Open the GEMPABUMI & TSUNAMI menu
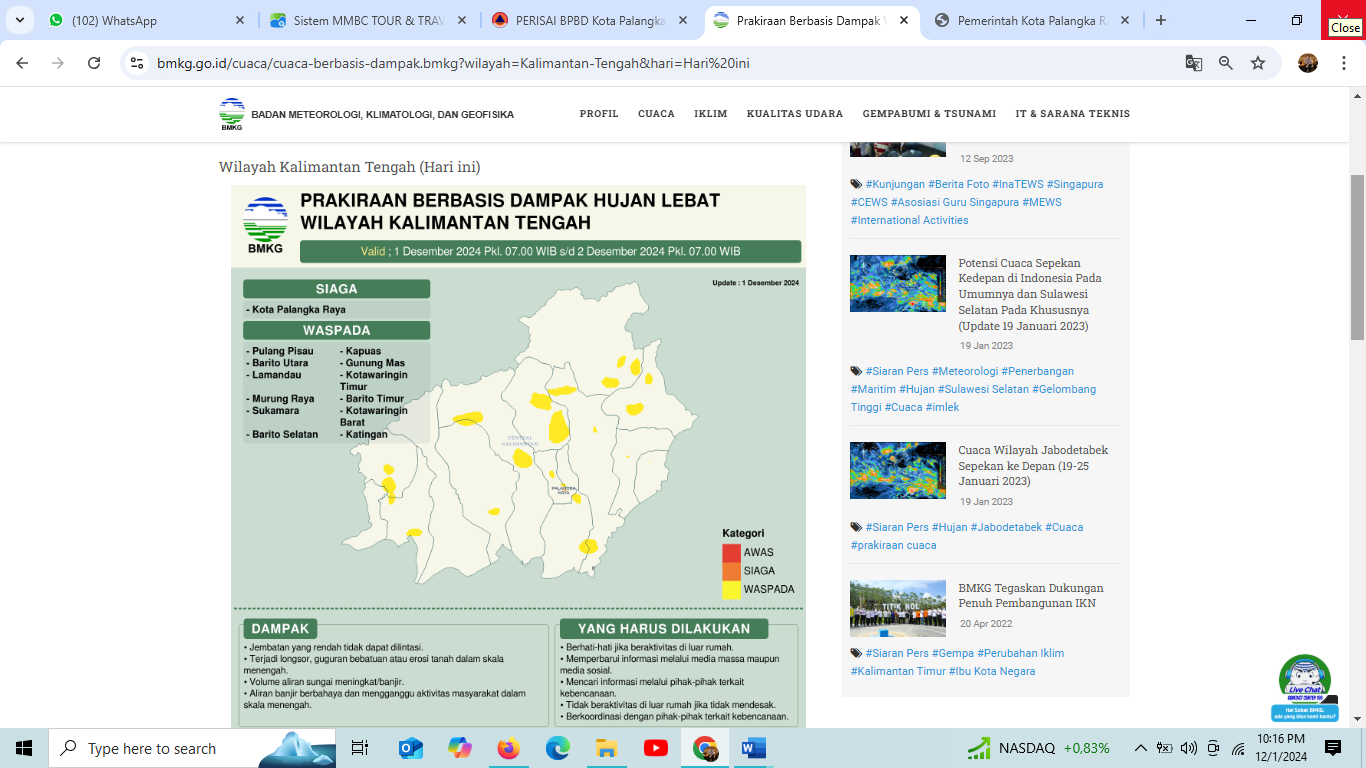This screenshot has width=1366, height=768. 929,114
